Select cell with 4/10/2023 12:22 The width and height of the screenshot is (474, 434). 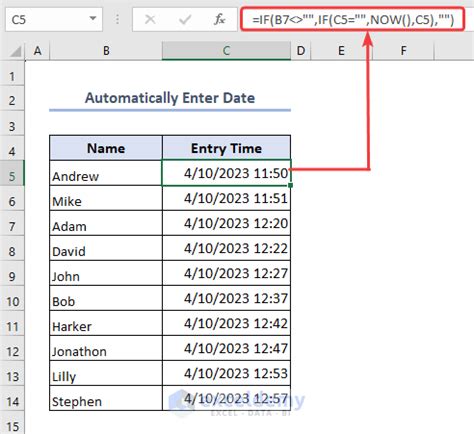point(226,248)
